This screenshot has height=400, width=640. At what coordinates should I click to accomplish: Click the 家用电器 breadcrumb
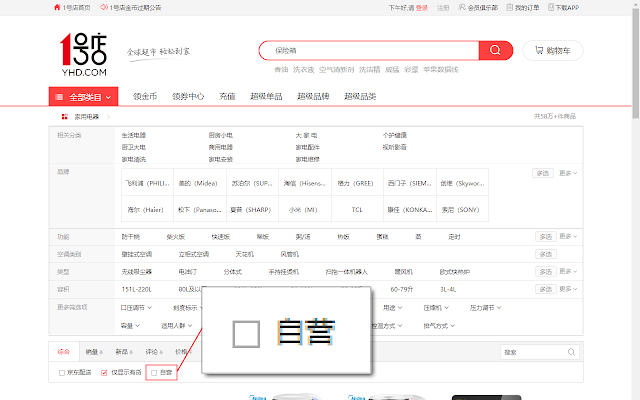click(87, 117)
